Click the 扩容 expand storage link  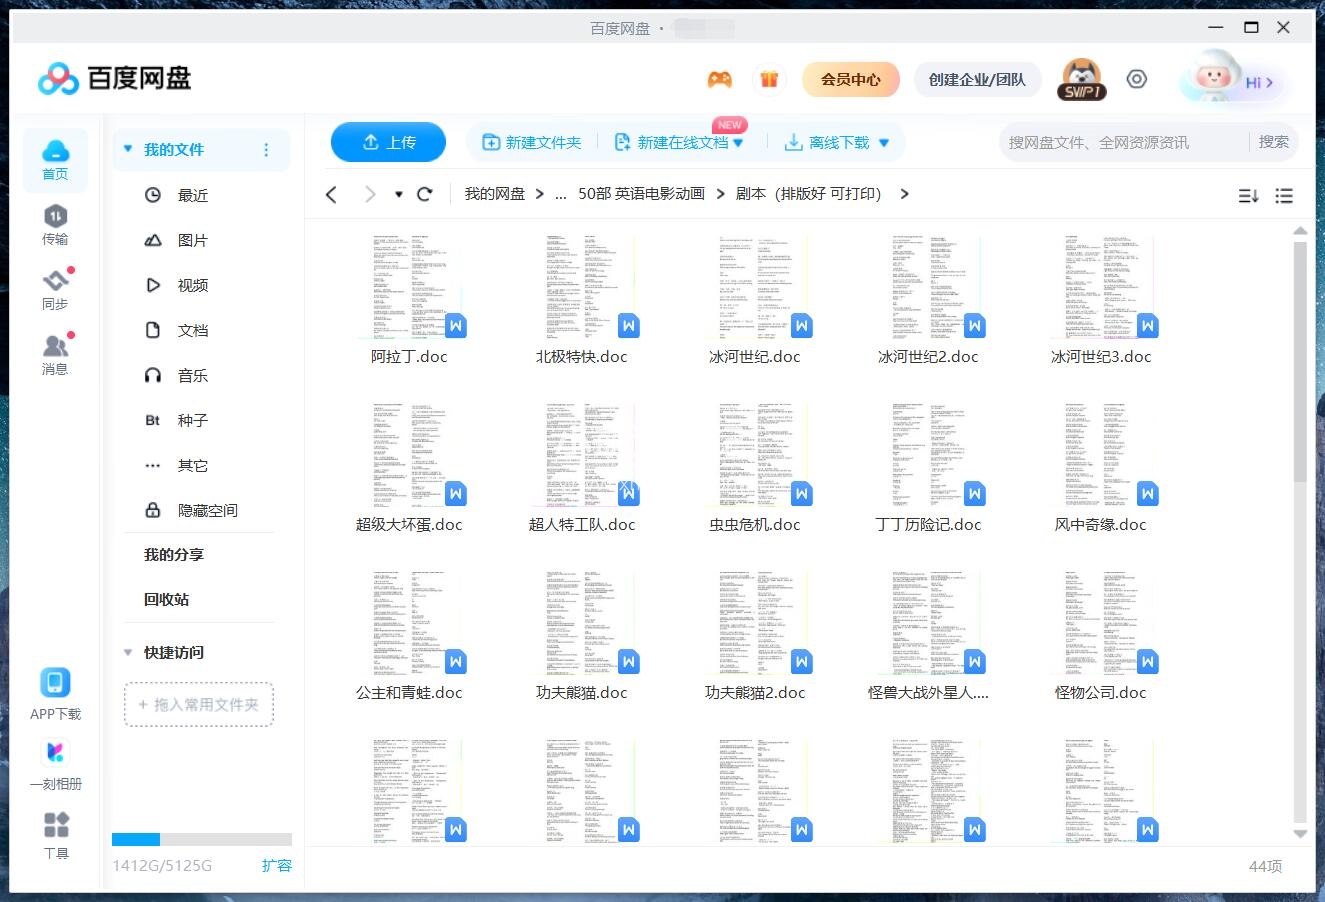[276, 865]
